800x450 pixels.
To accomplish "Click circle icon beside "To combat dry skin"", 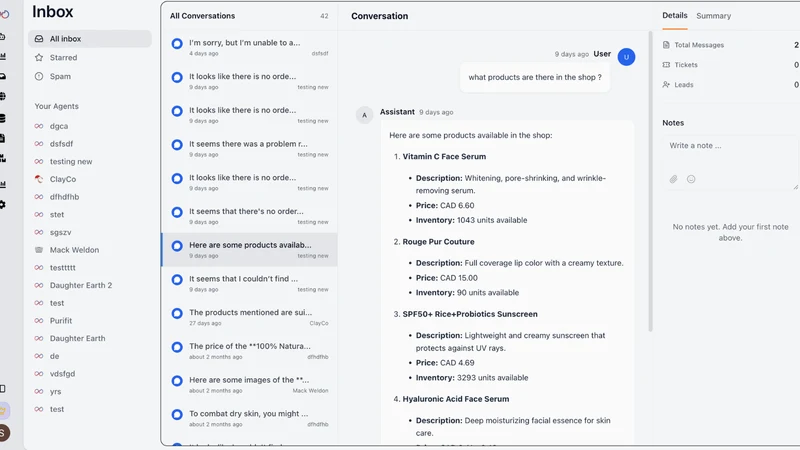I will coord(177,414).
